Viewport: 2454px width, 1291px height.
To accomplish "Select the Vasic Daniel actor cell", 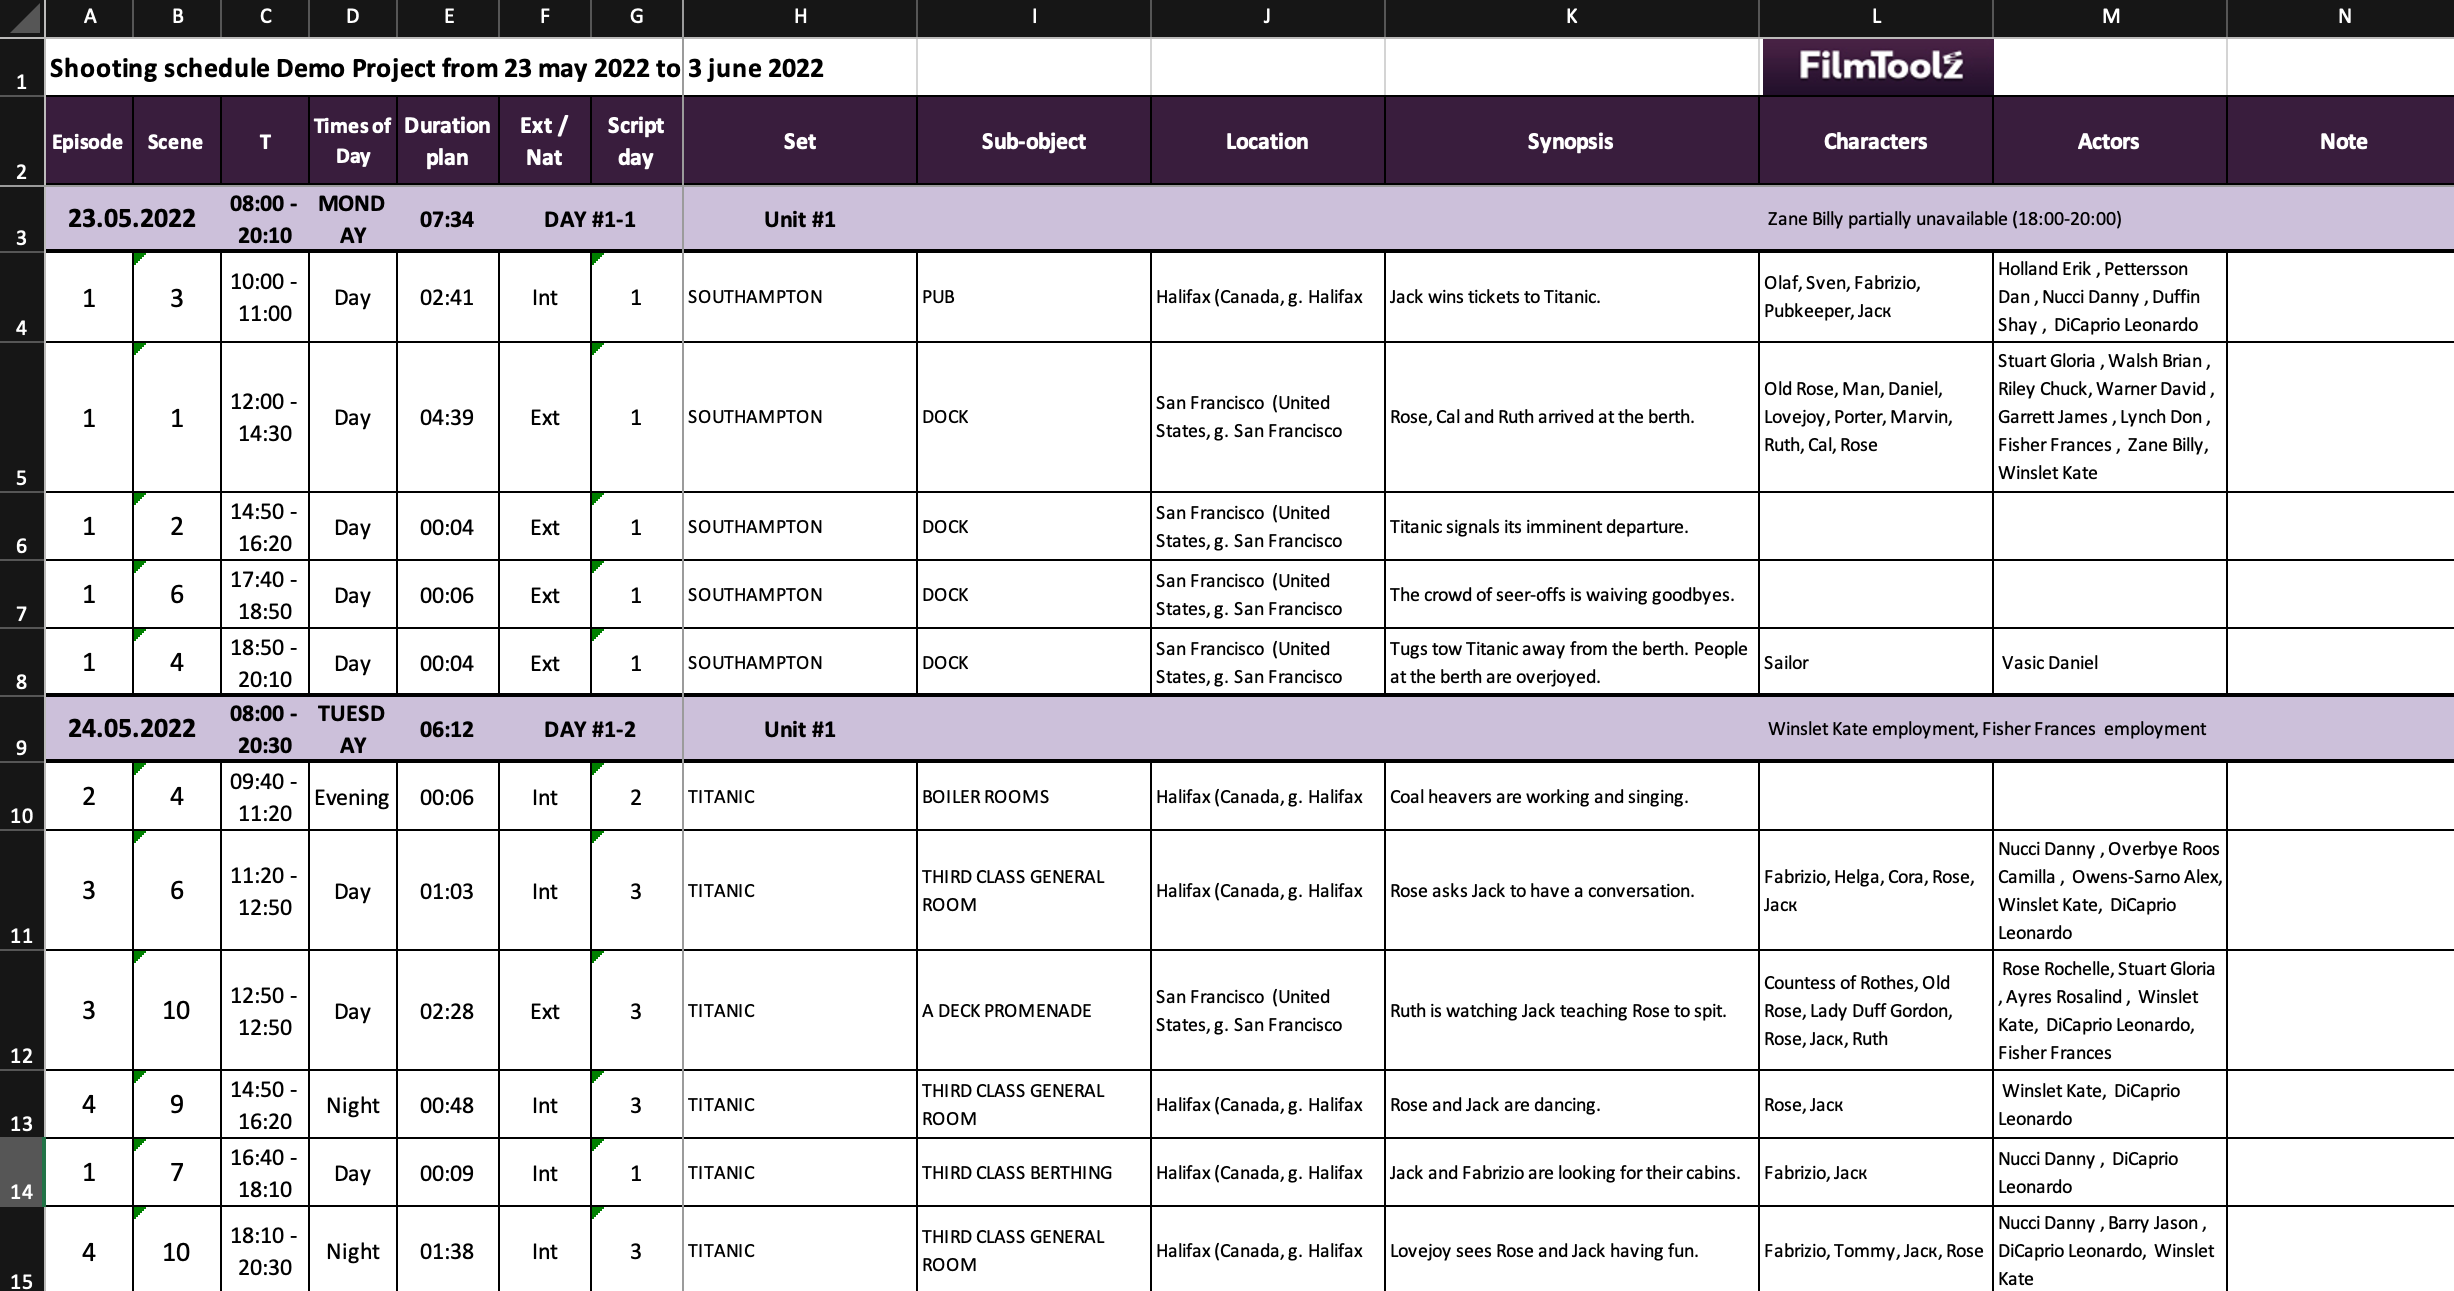I will coord(2109,662).
